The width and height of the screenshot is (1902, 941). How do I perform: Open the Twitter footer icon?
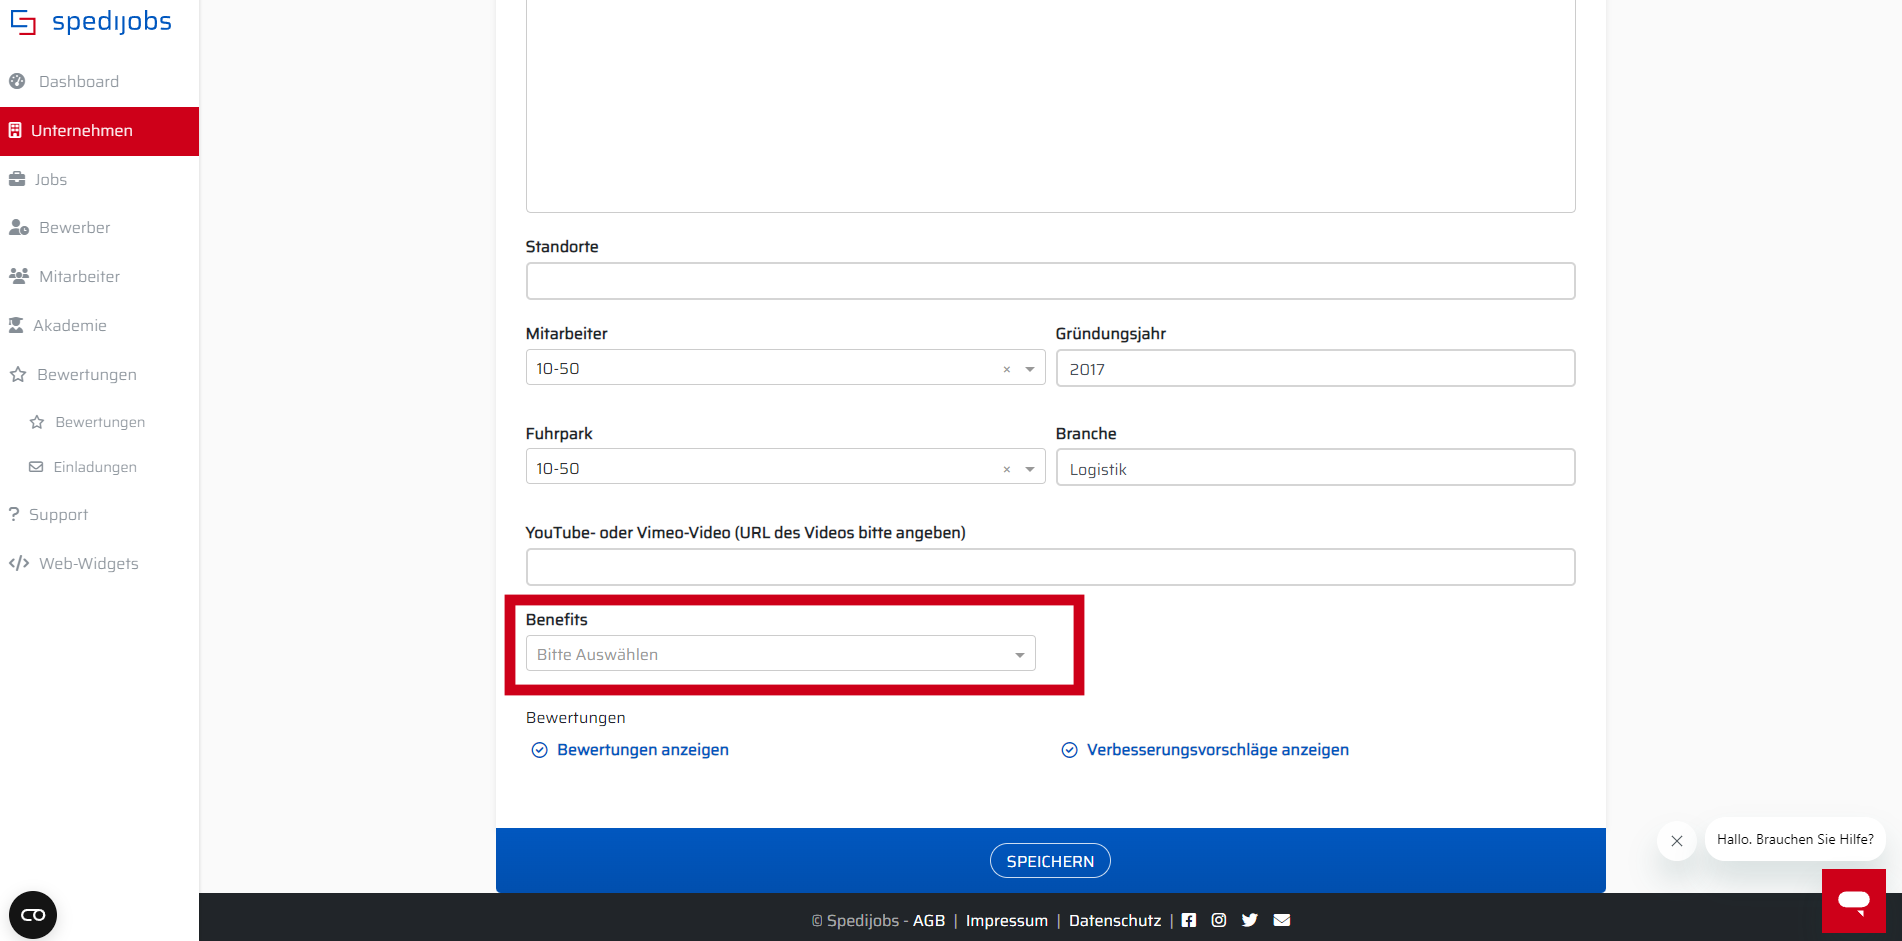point(1250,920)
